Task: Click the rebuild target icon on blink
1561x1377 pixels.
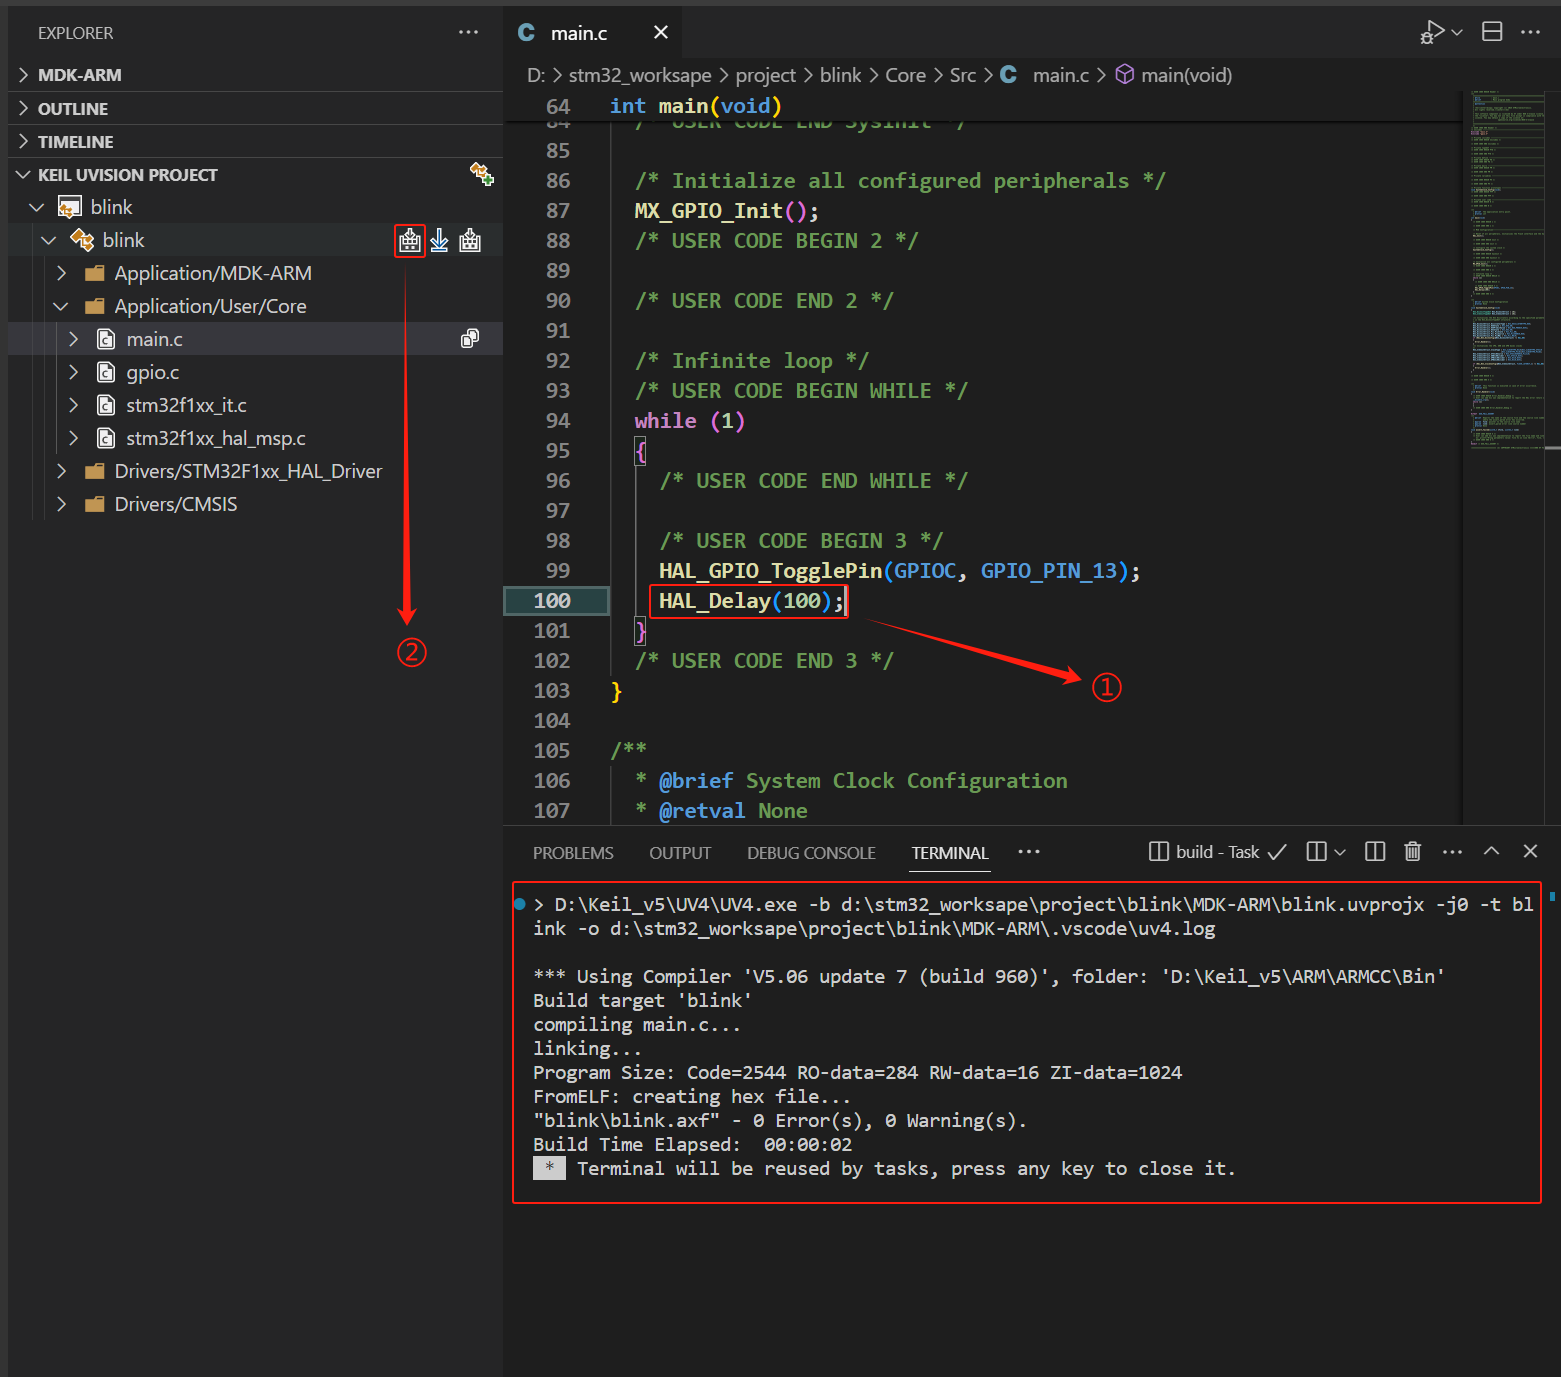Action: click(x=470, y=240)
